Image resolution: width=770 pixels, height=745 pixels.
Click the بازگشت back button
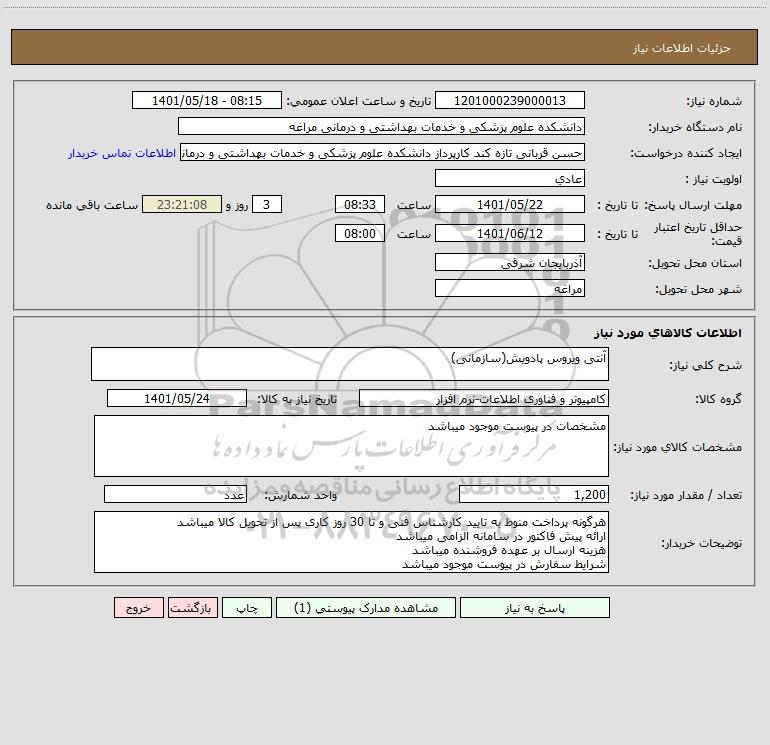click(192, 608)
